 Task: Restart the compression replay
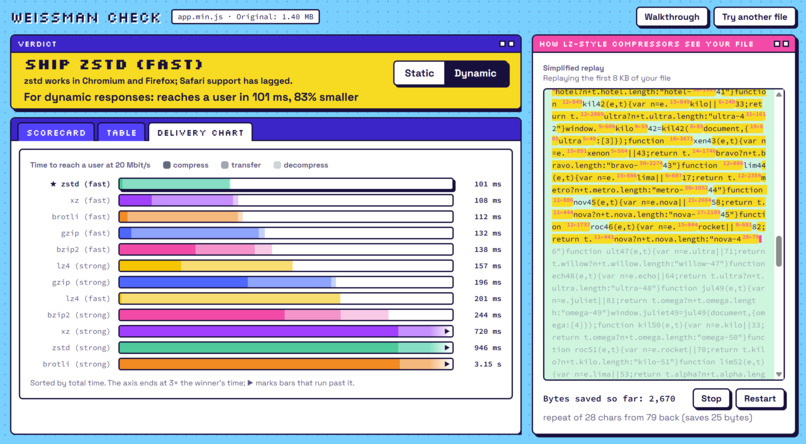pyautogui.click(x=760, y=398)
